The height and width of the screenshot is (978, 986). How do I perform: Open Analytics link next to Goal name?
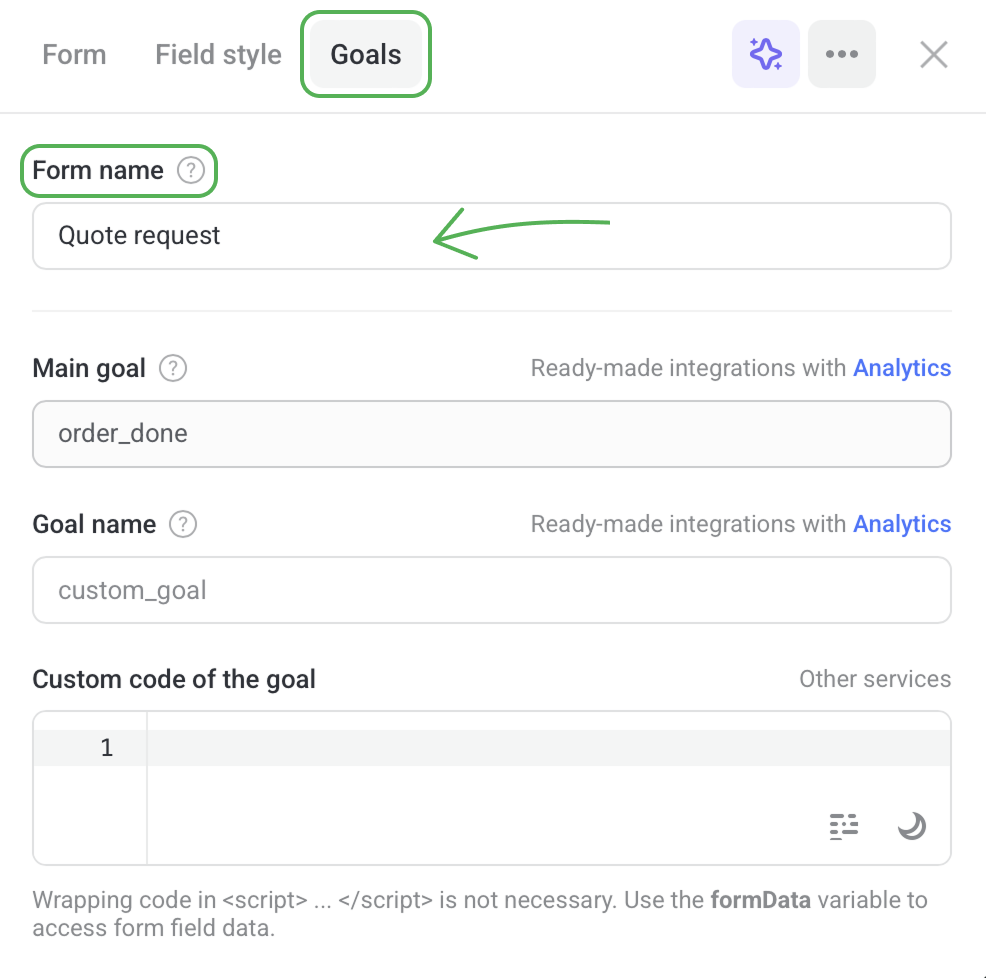pyautogui.click(x=901, y=525)
